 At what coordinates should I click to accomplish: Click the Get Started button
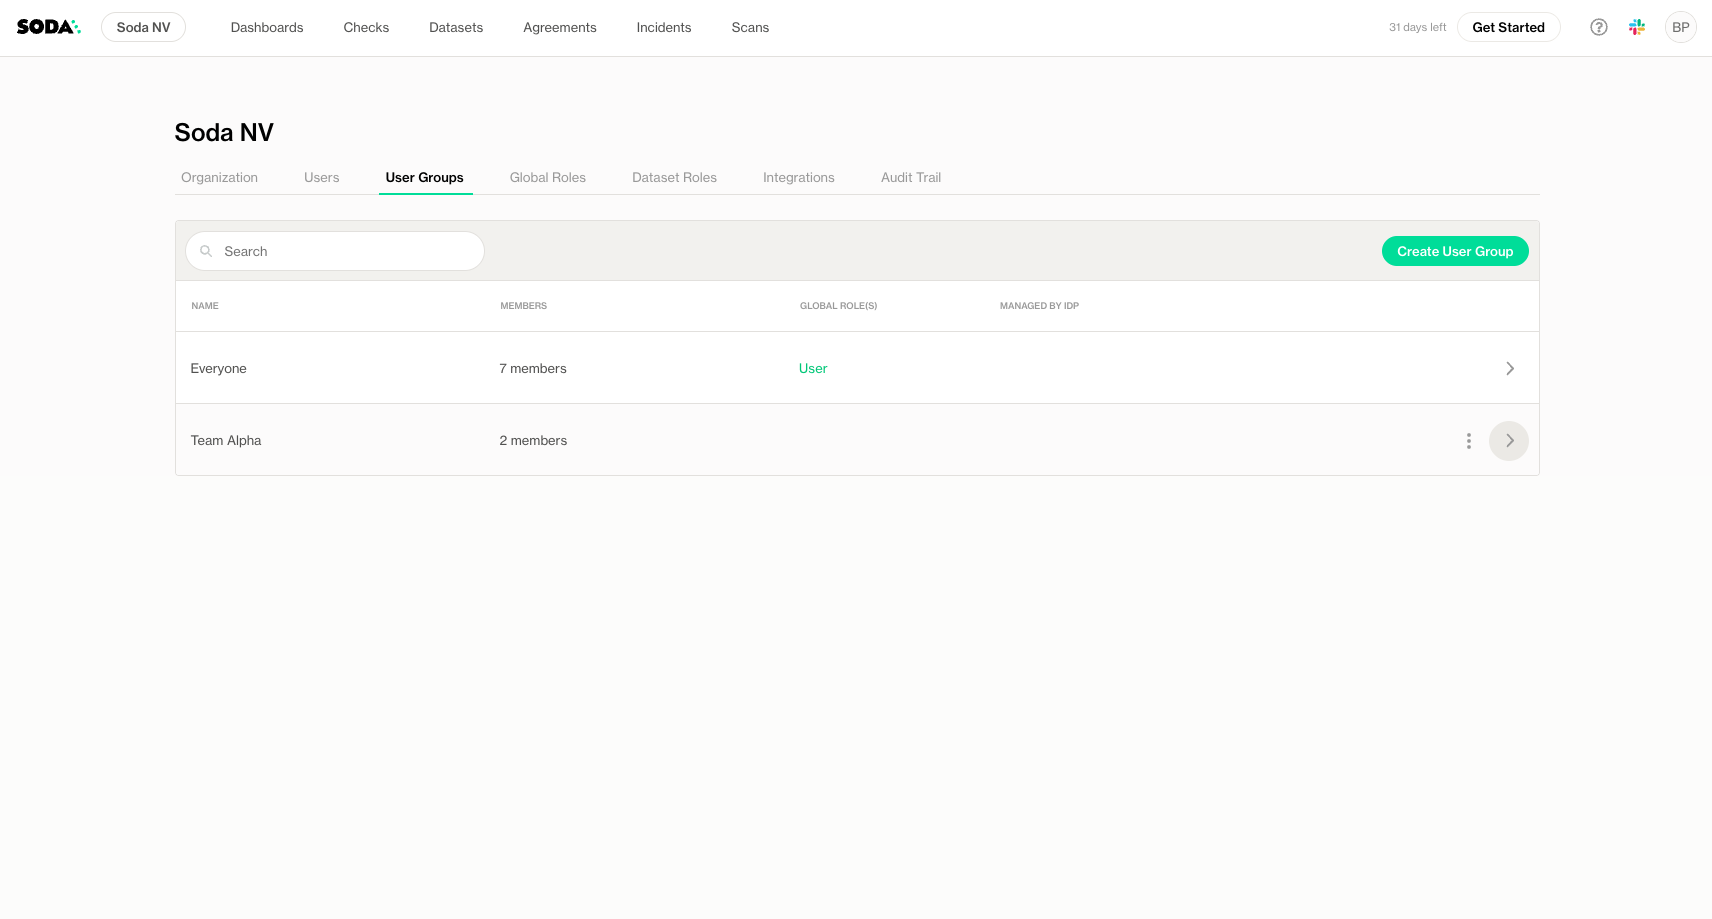point(1507,27)
